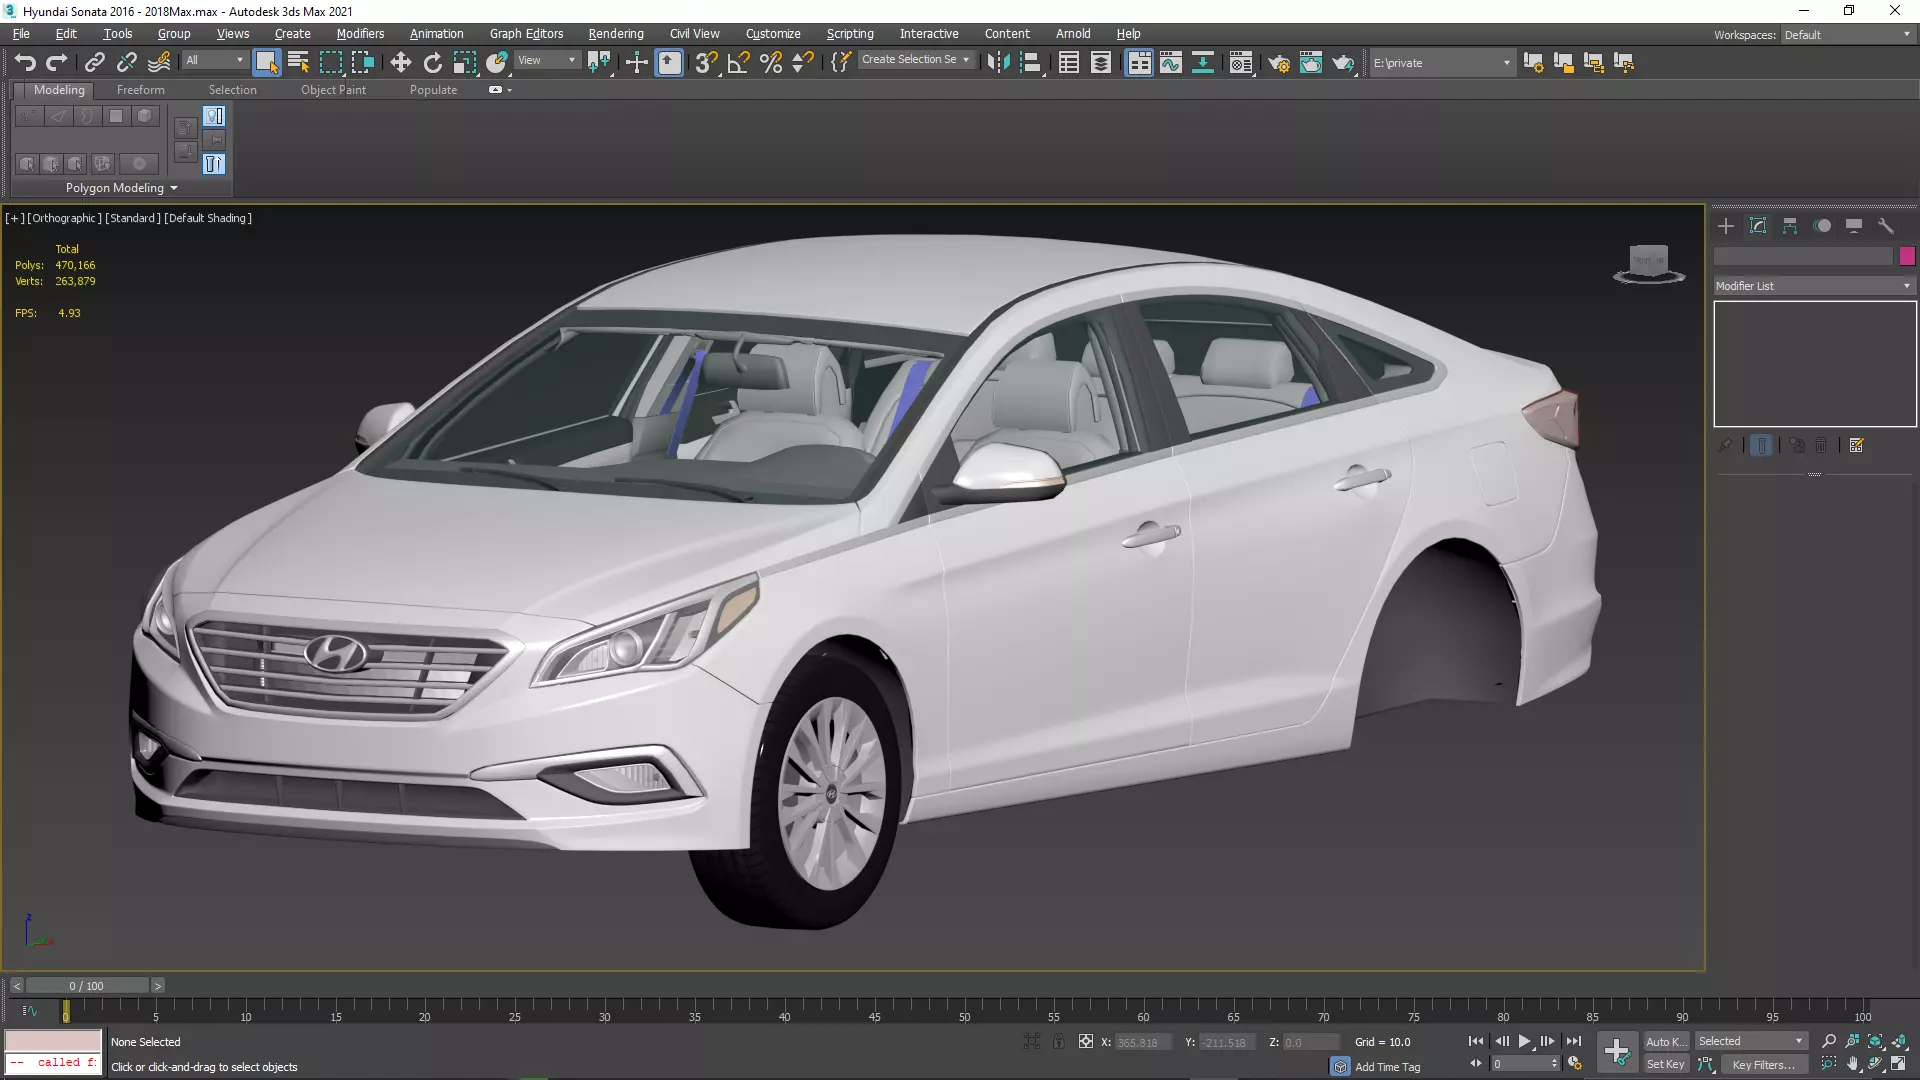
Task: Open reference coordinate system View dropdown
Action: tap(546, 60)
